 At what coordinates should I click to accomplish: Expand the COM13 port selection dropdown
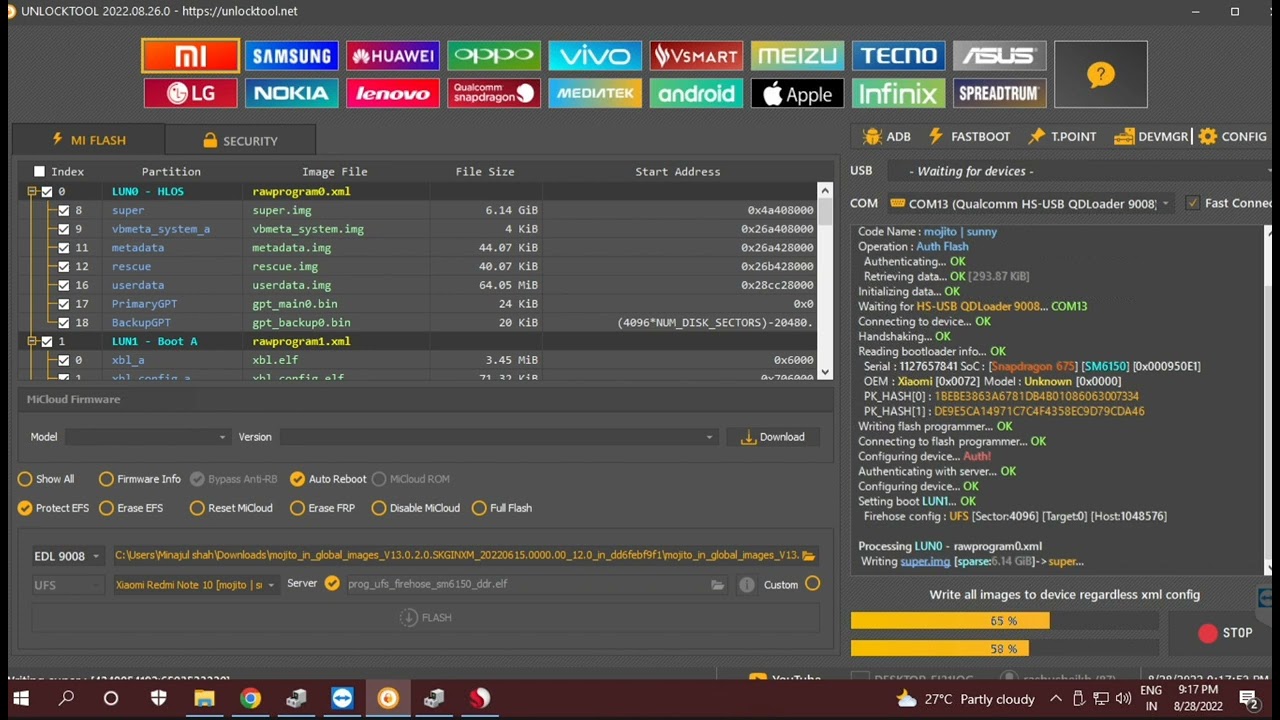(x=1029, y=204)
